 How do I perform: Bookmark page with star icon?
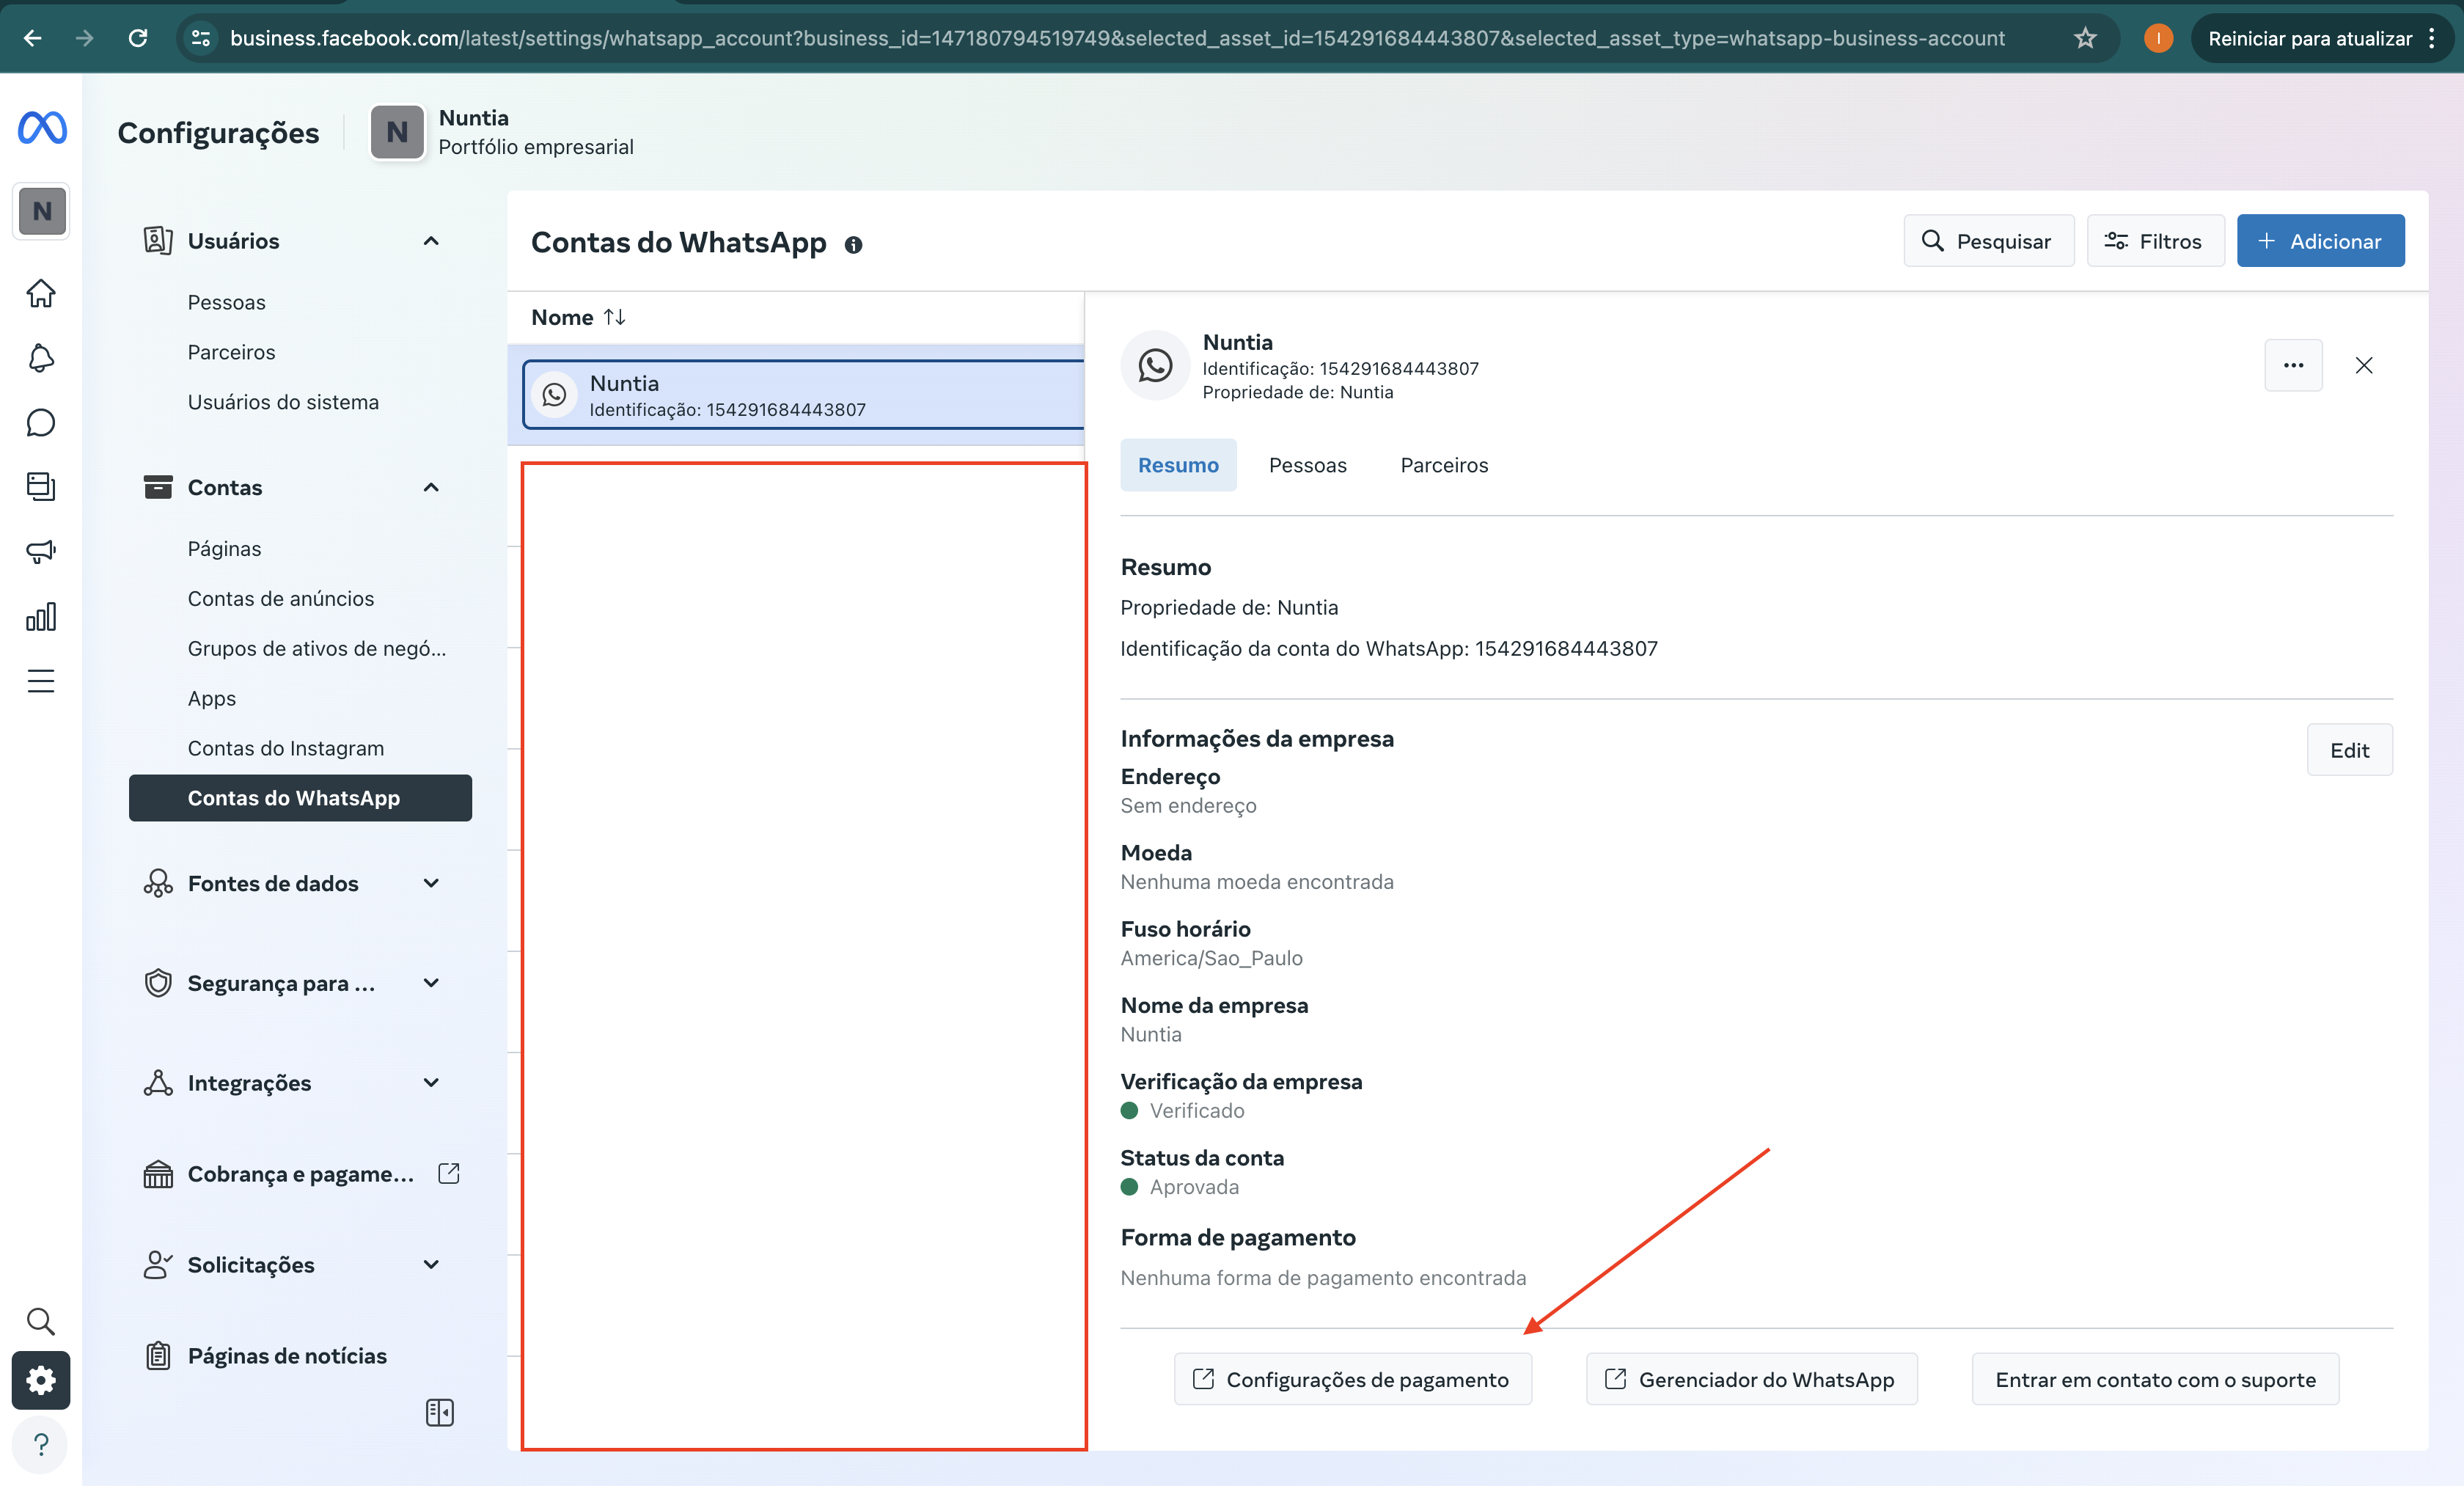click(2085, 38)
